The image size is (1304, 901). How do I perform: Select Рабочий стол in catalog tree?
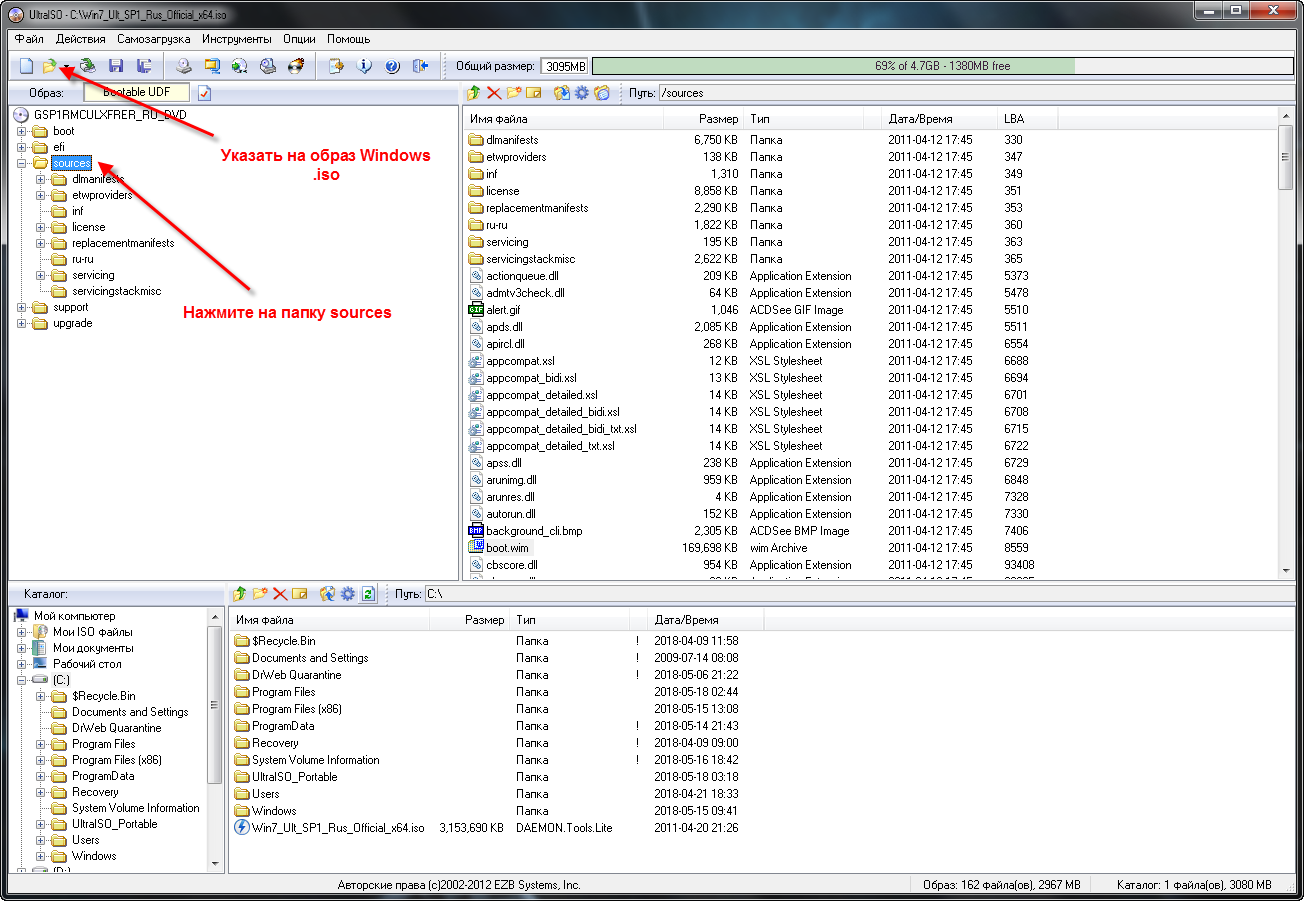pos(87,664)
